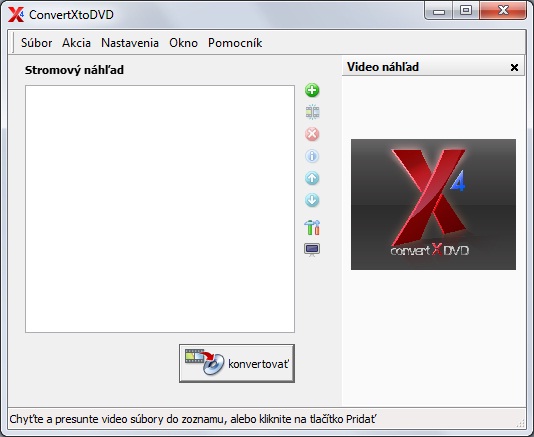Open settings via hammer and screwdriver icon
The image size is (534, 437).
click(x=312, y=228)
